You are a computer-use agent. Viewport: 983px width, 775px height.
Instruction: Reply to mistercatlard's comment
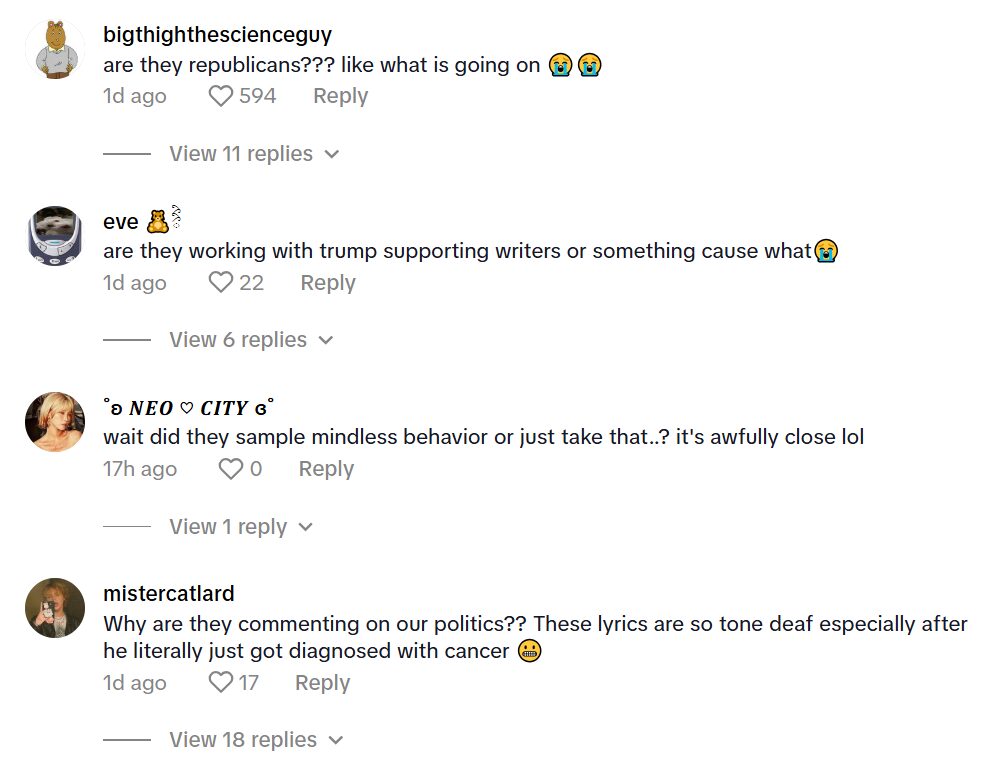point(321,681)
